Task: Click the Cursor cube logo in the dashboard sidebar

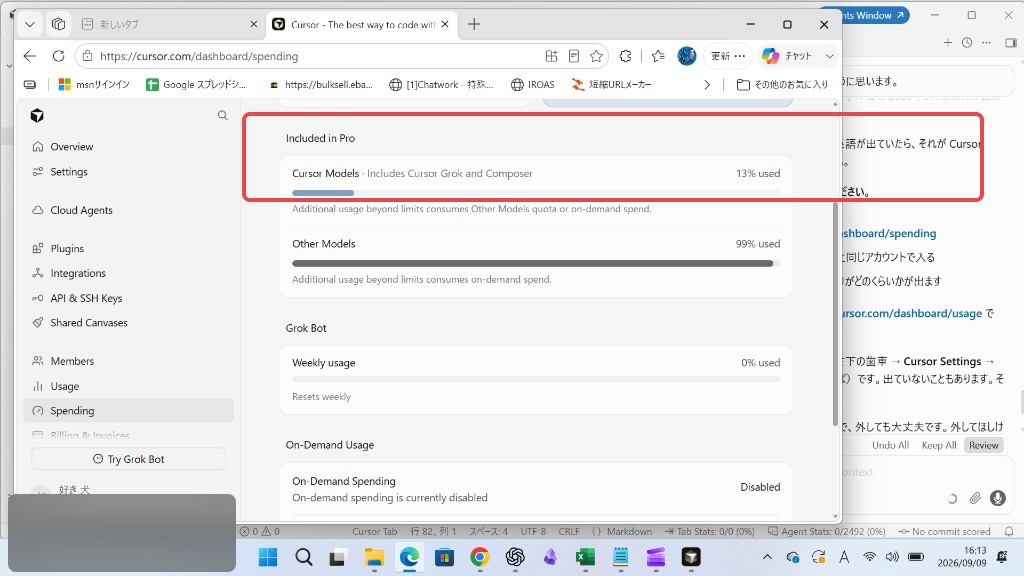Action: point(37,116)
